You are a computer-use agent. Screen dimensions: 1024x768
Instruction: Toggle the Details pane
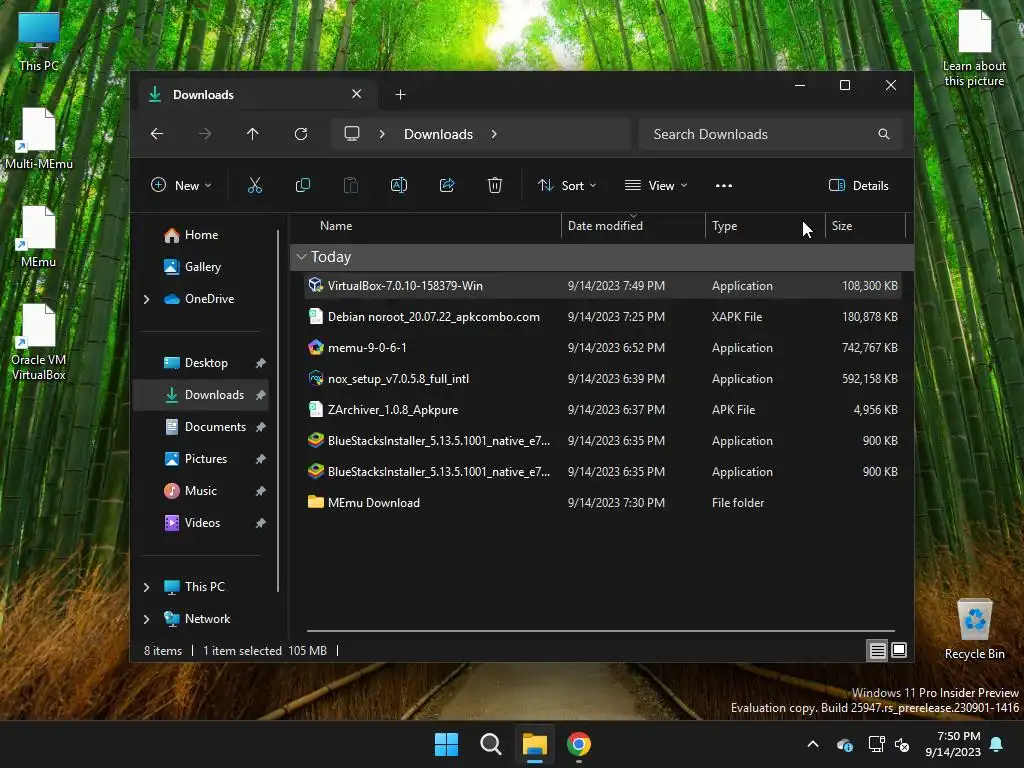point(859,185)
